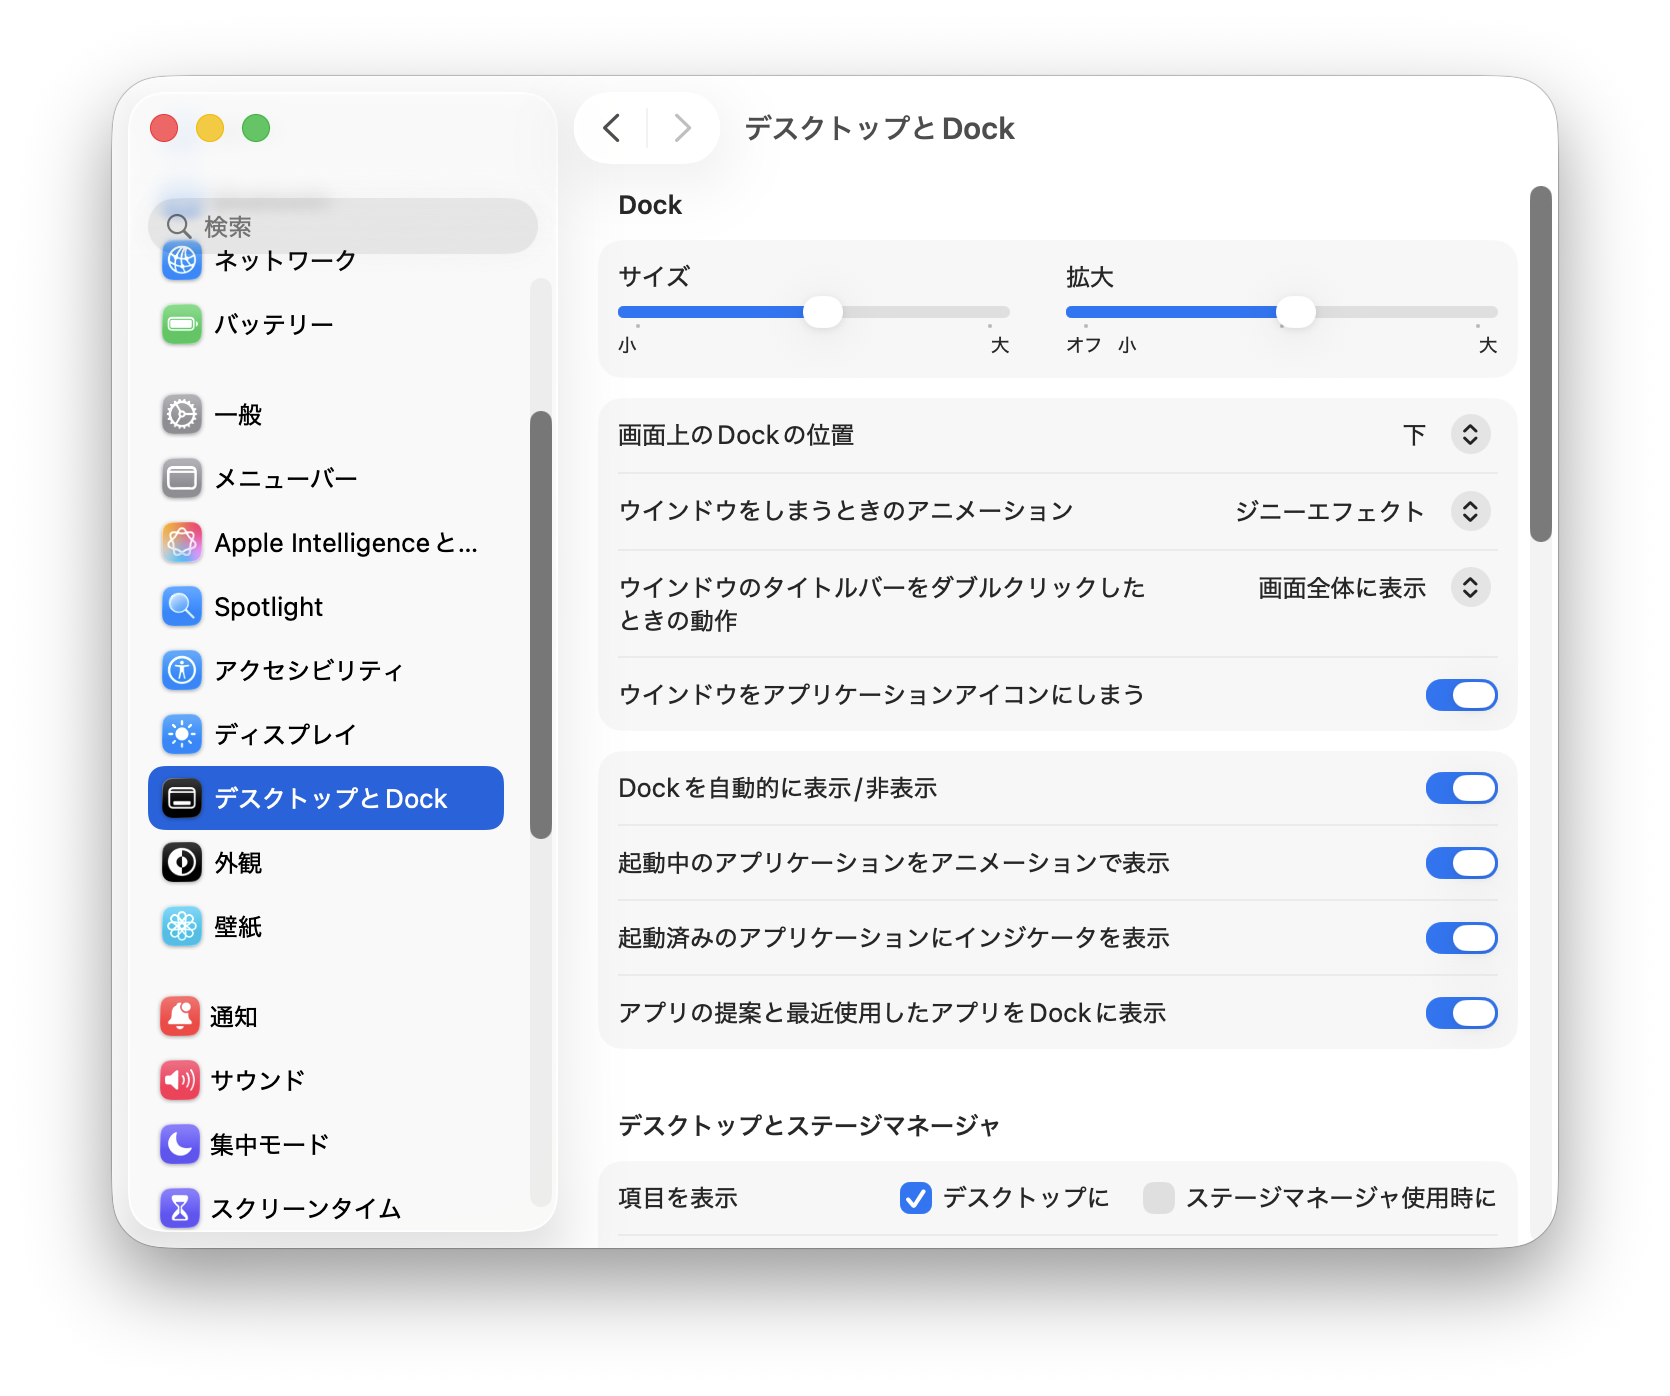This screenshot has height=1396, width=1670.
Task: Click the forward navigation arrow
Action: 682,128
